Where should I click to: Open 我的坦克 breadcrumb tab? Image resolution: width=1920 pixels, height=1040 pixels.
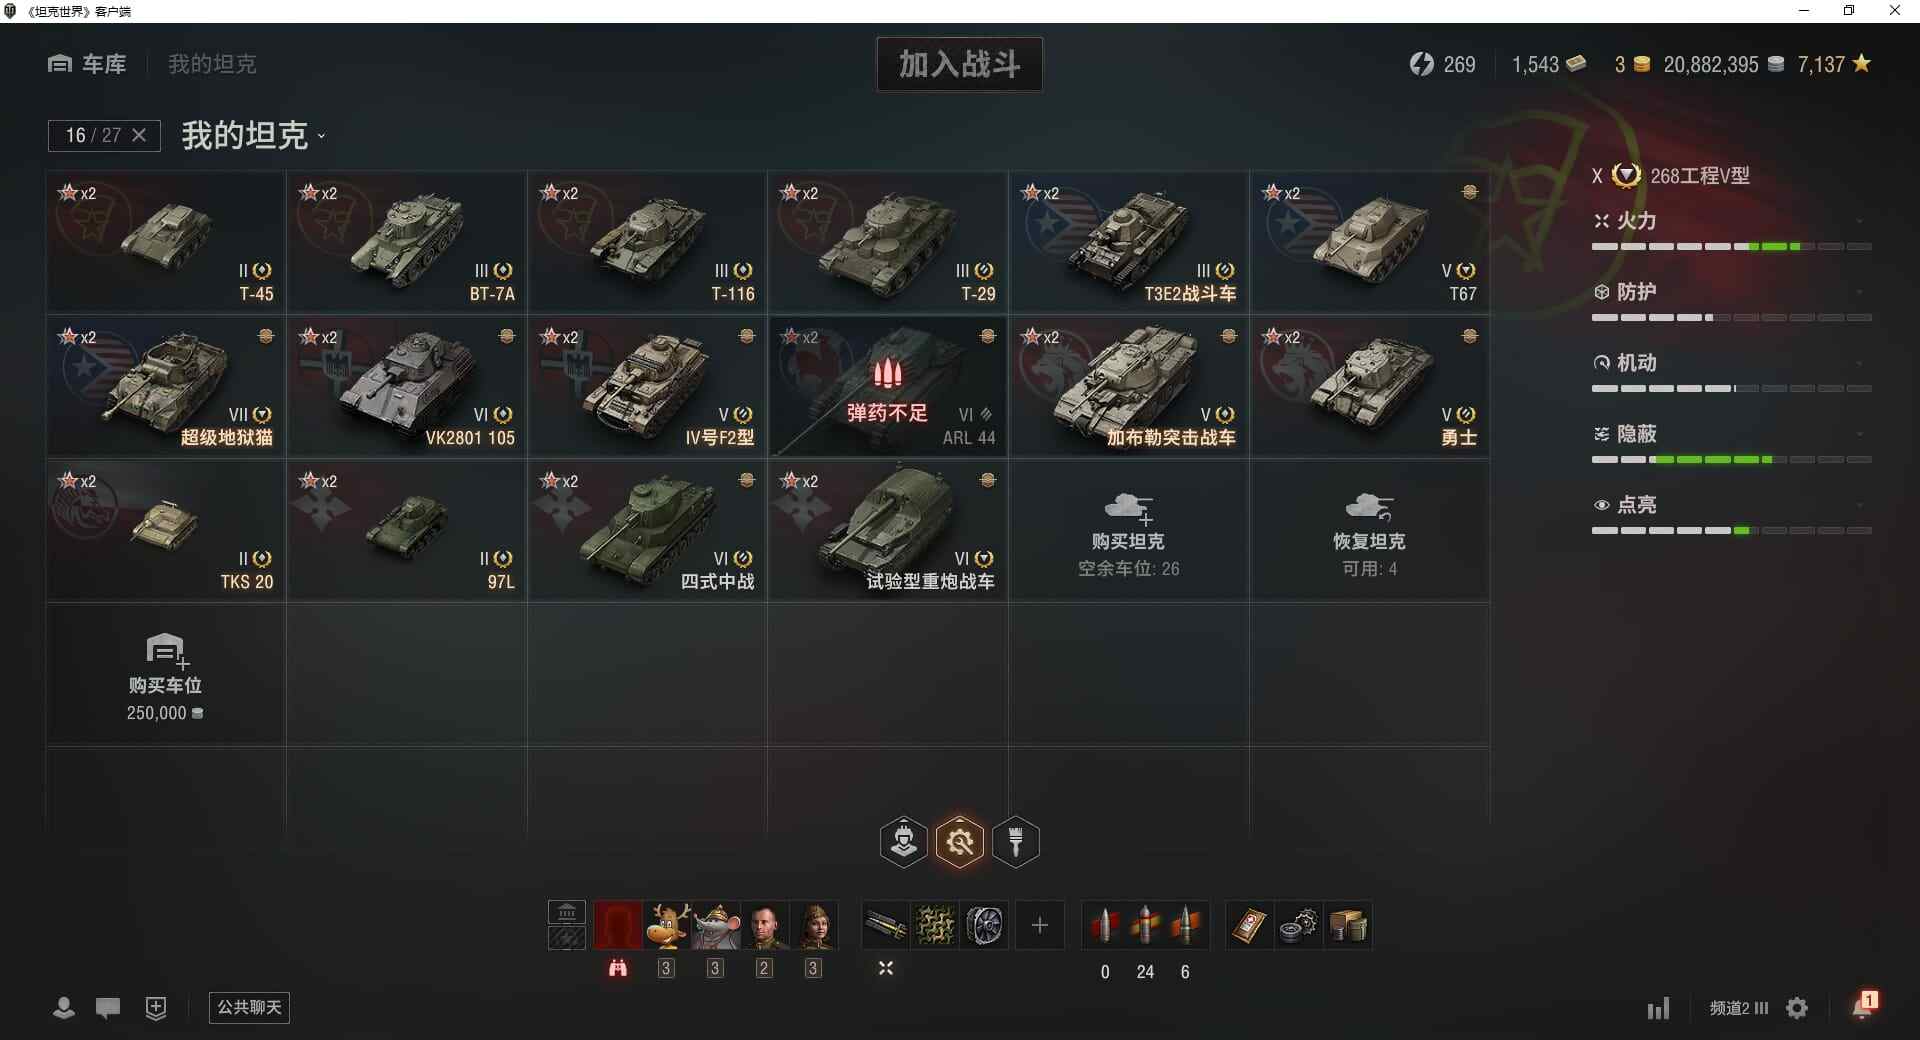coord(212,64)
